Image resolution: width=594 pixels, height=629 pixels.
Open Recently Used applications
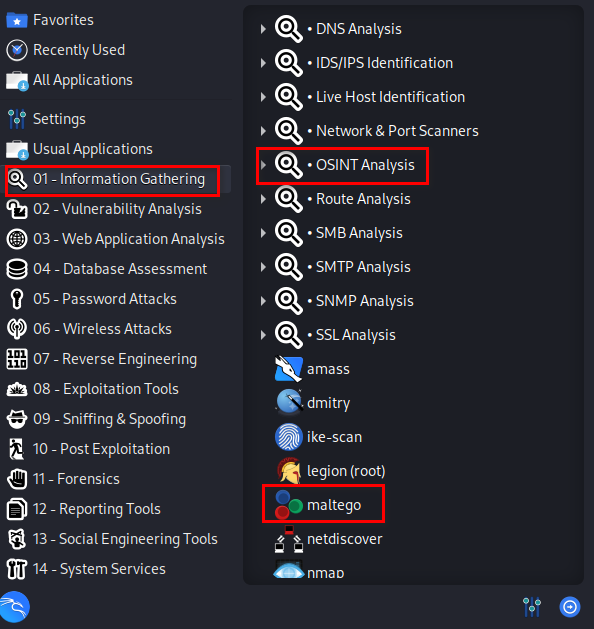click(x=116, y=50)
